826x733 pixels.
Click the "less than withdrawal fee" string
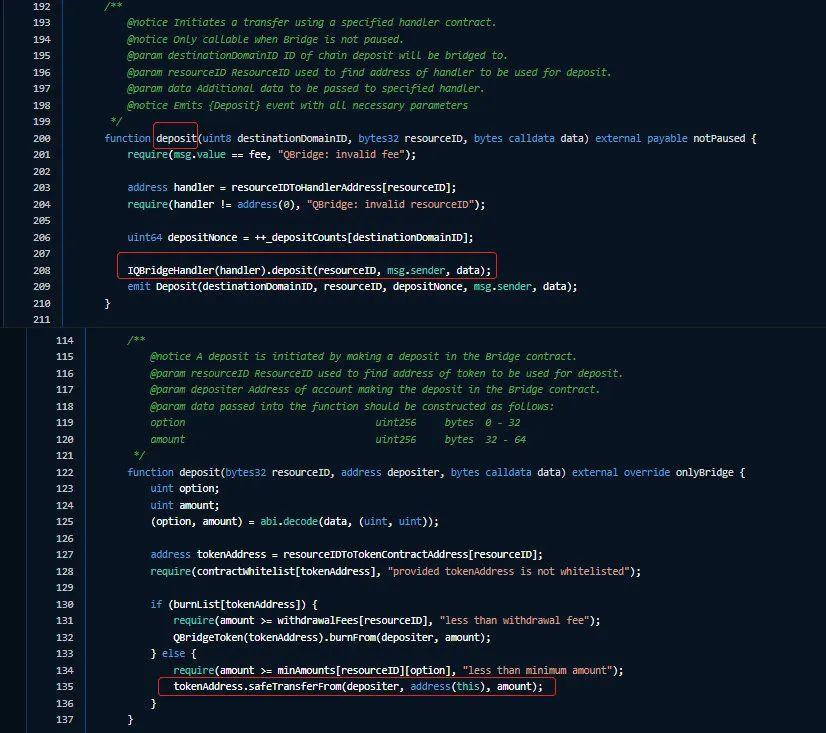pyautogui.click(x=526, y=620)
